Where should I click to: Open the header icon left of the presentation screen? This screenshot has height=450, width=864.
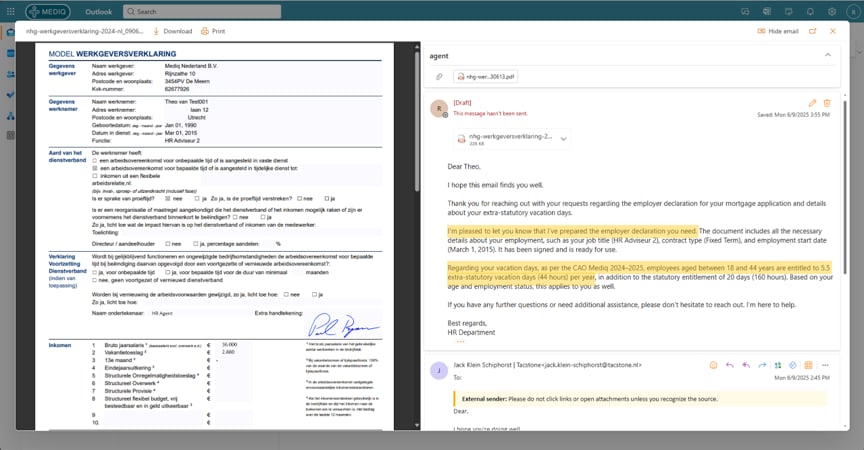(x=766, y=12)
